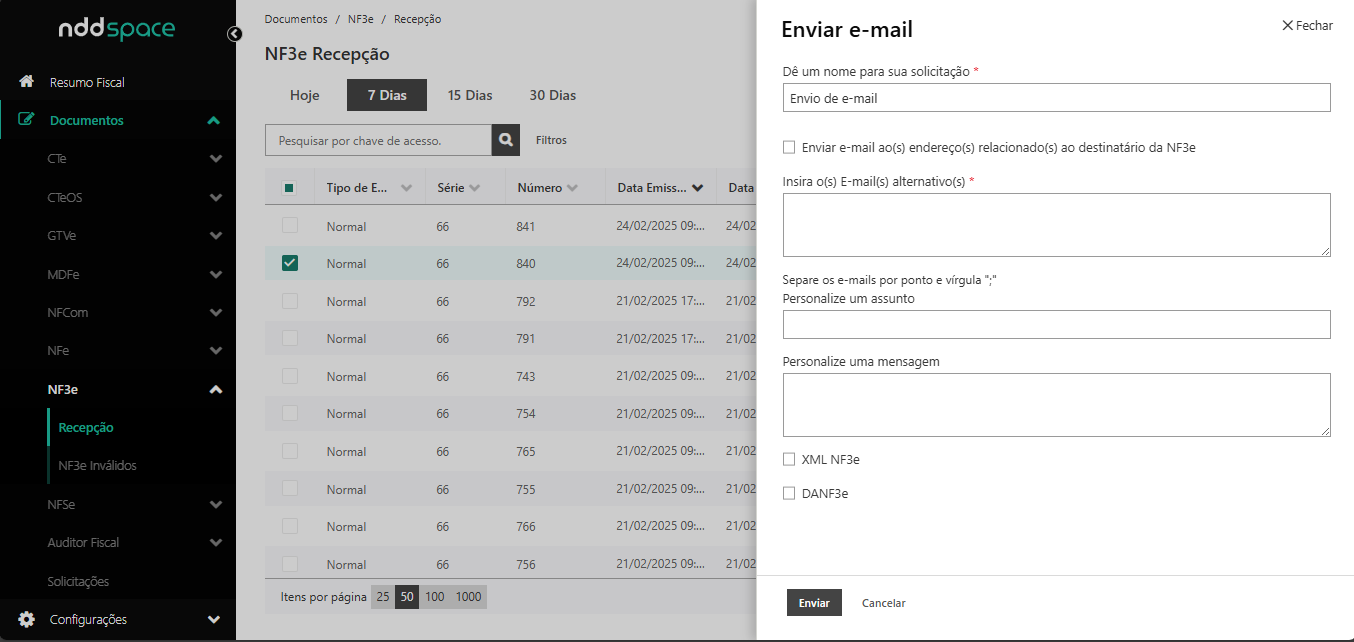The height and width of the screenshot is (642, 1354).
Task: Select the Hoje period tab
Action: [x=304, y=95]
